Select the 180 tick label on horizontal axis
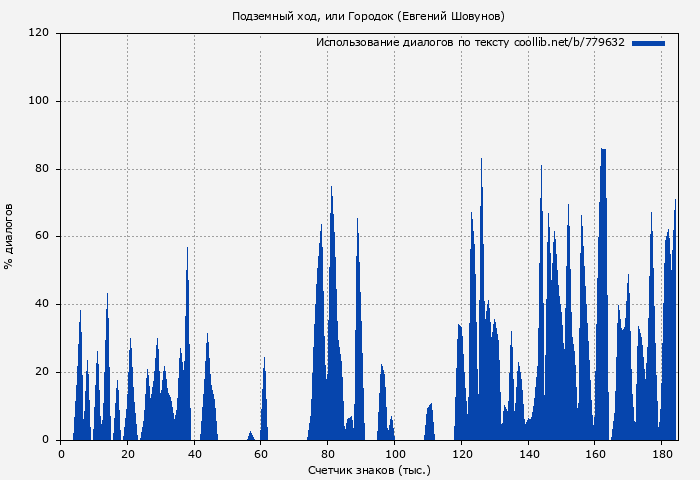This screenshot has width=700, height=480. point(662,454)
